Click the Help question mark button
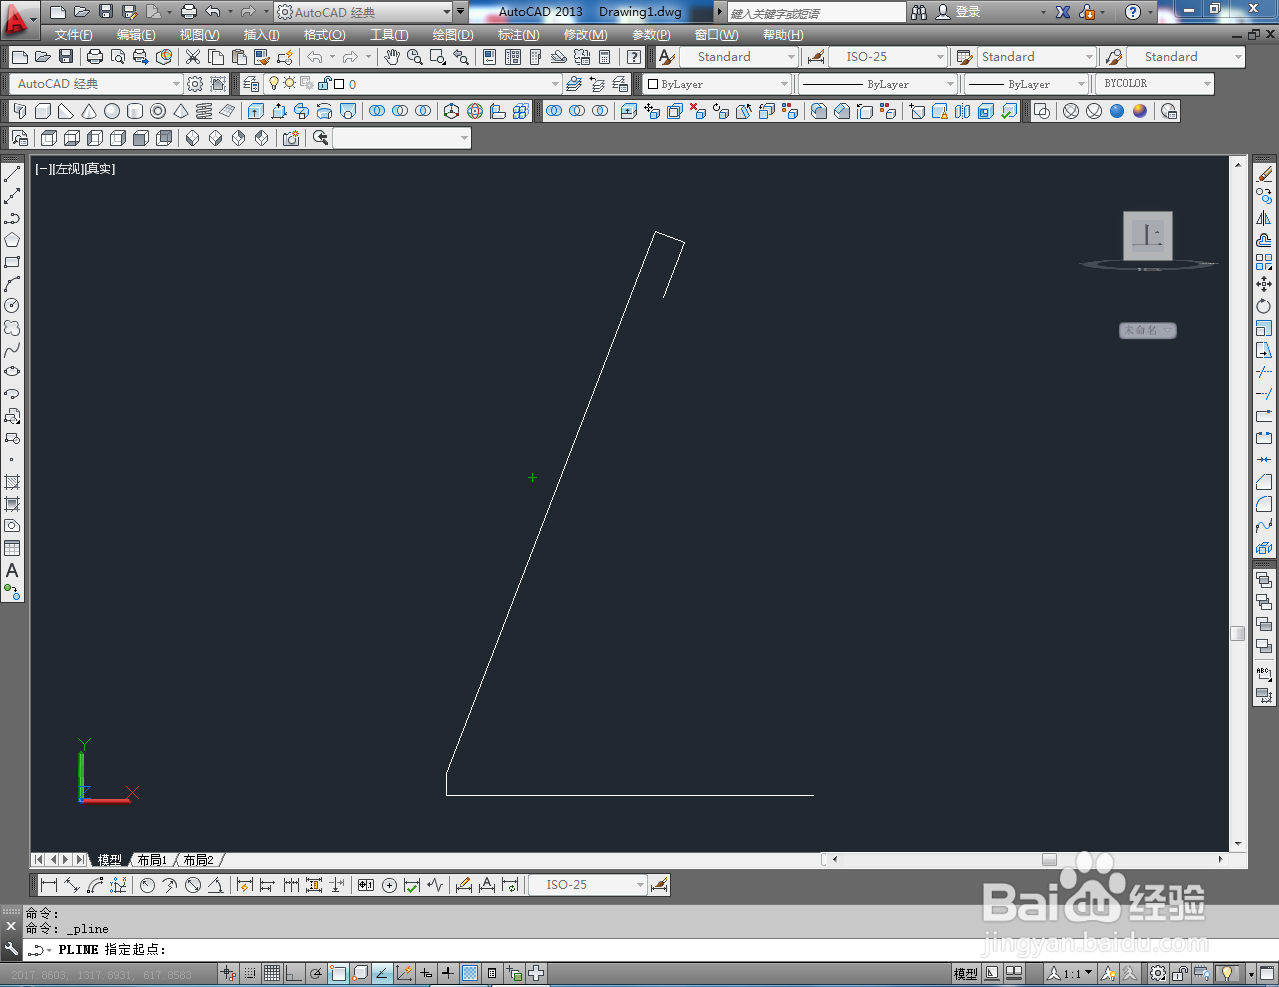 1132,12
